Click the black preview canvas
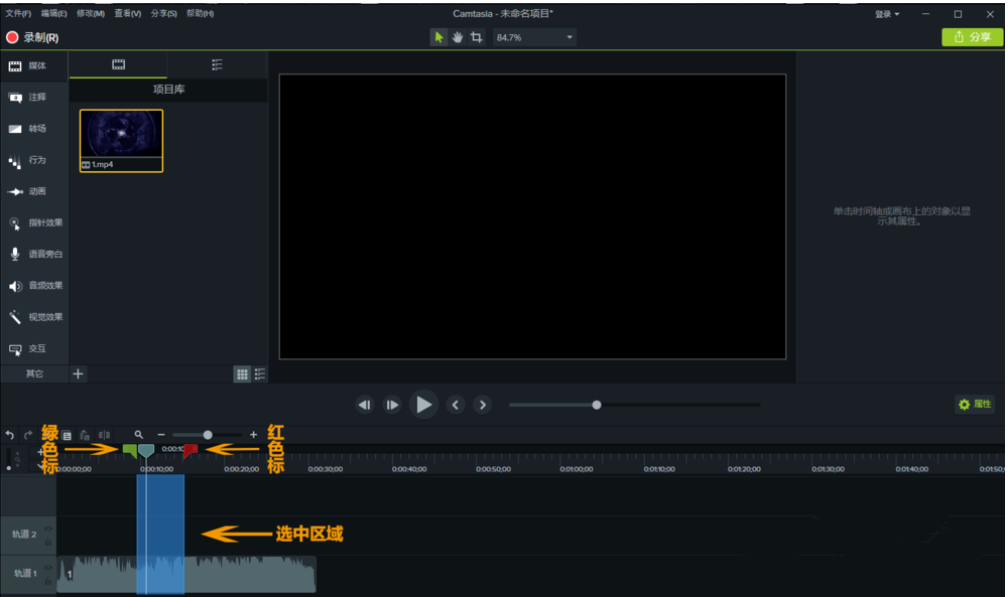 pyautogui.click(x=532, y=217)
